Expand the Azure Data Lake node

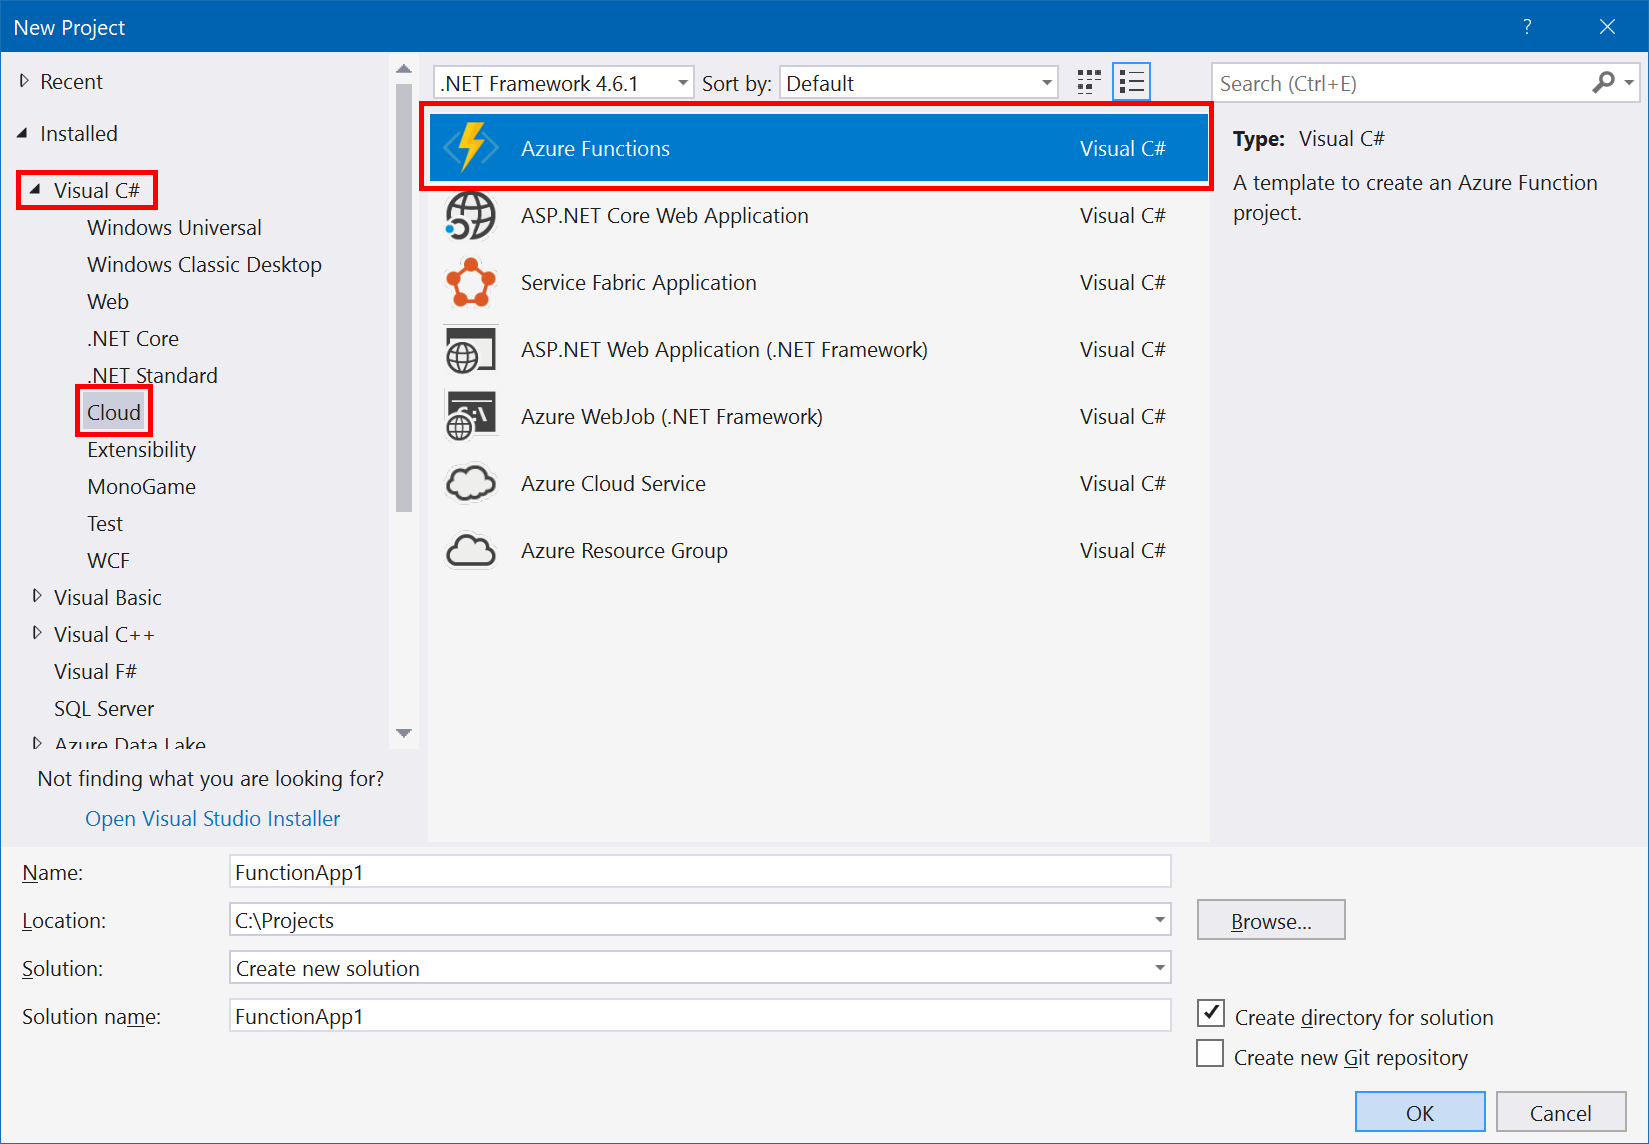coord(37,743)
